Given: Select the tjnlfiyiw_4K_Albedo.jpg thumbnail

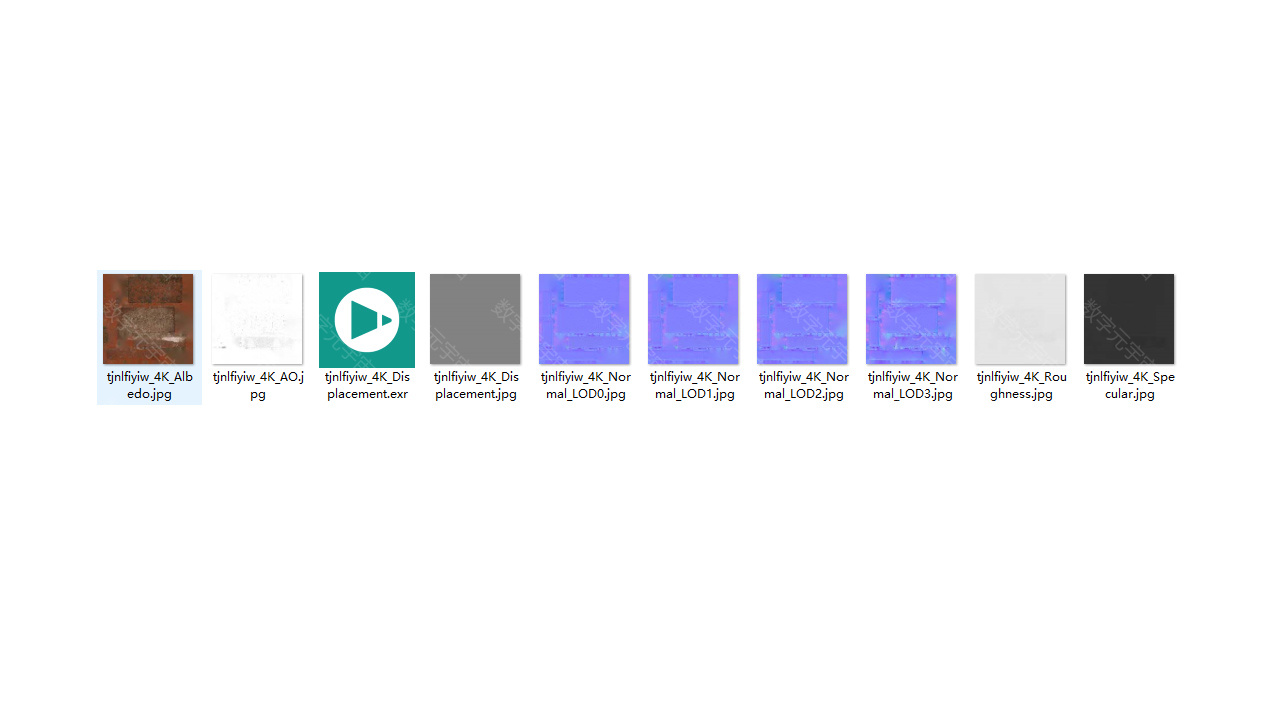Looking at the screenshot, I should pyautogui.click(x=148, y=319).
